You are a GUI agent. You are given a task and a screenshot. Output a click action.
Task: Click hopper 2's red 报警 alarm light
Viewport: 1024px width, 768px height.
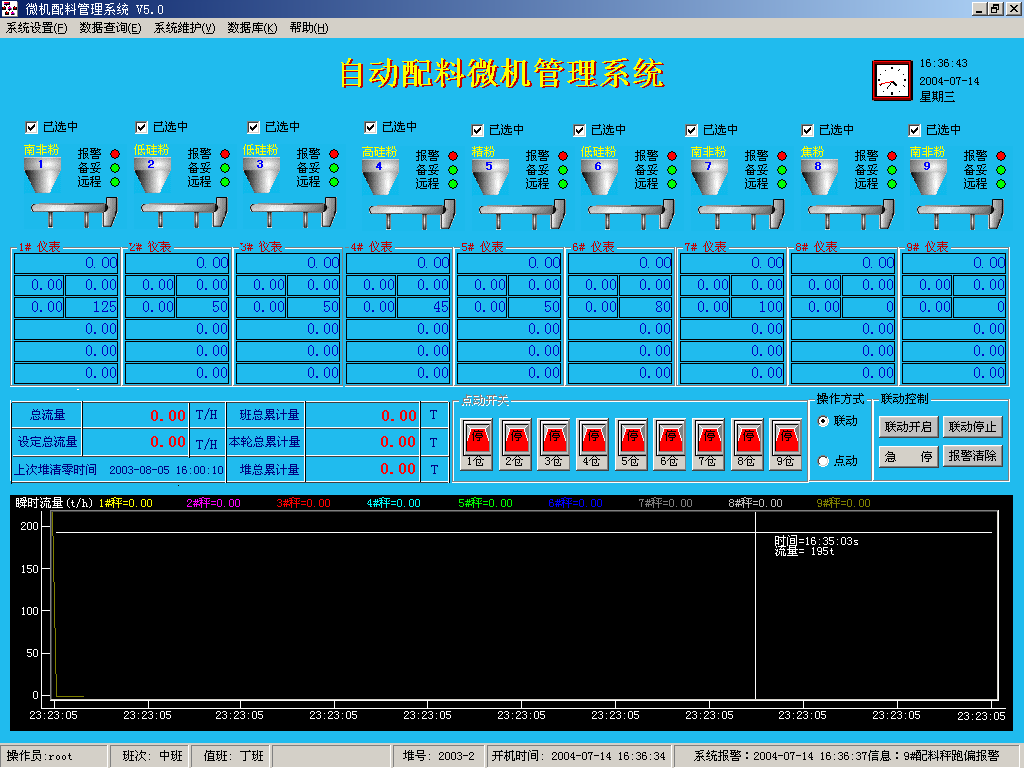(x=224, y=154)
